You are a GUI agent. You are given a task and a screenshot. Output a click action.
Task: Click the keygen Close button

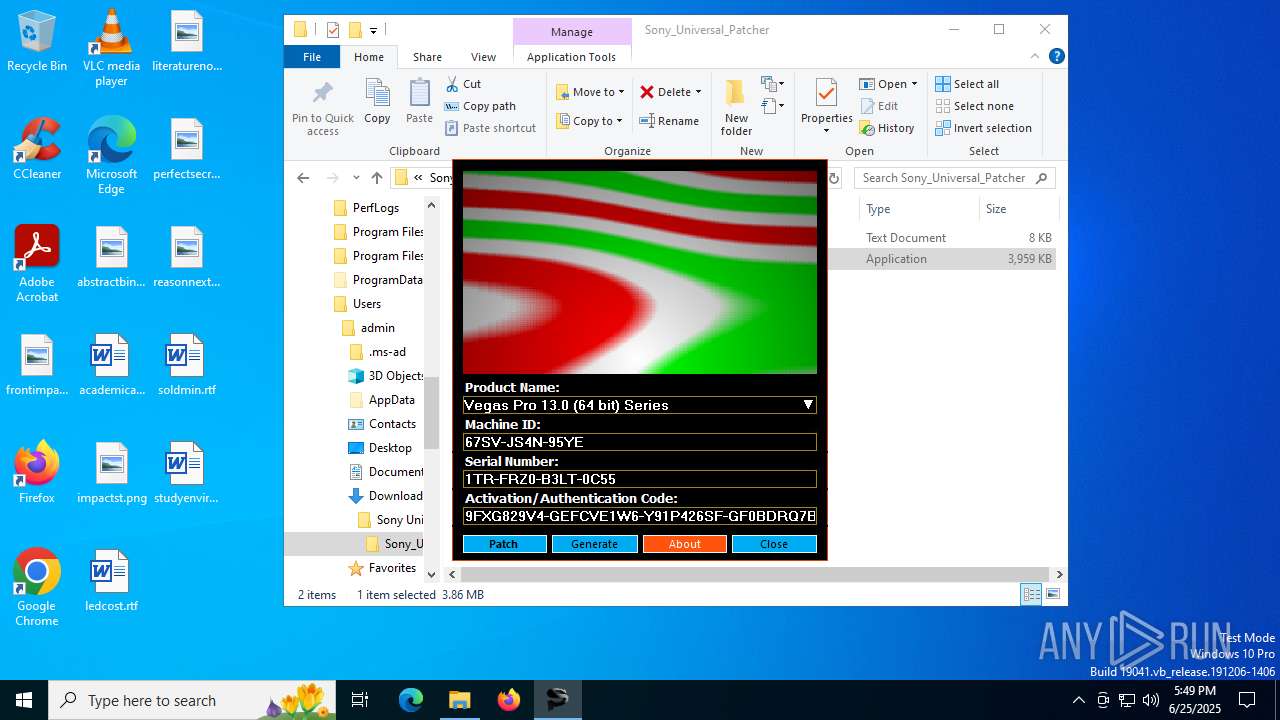(x=774, y=544)
